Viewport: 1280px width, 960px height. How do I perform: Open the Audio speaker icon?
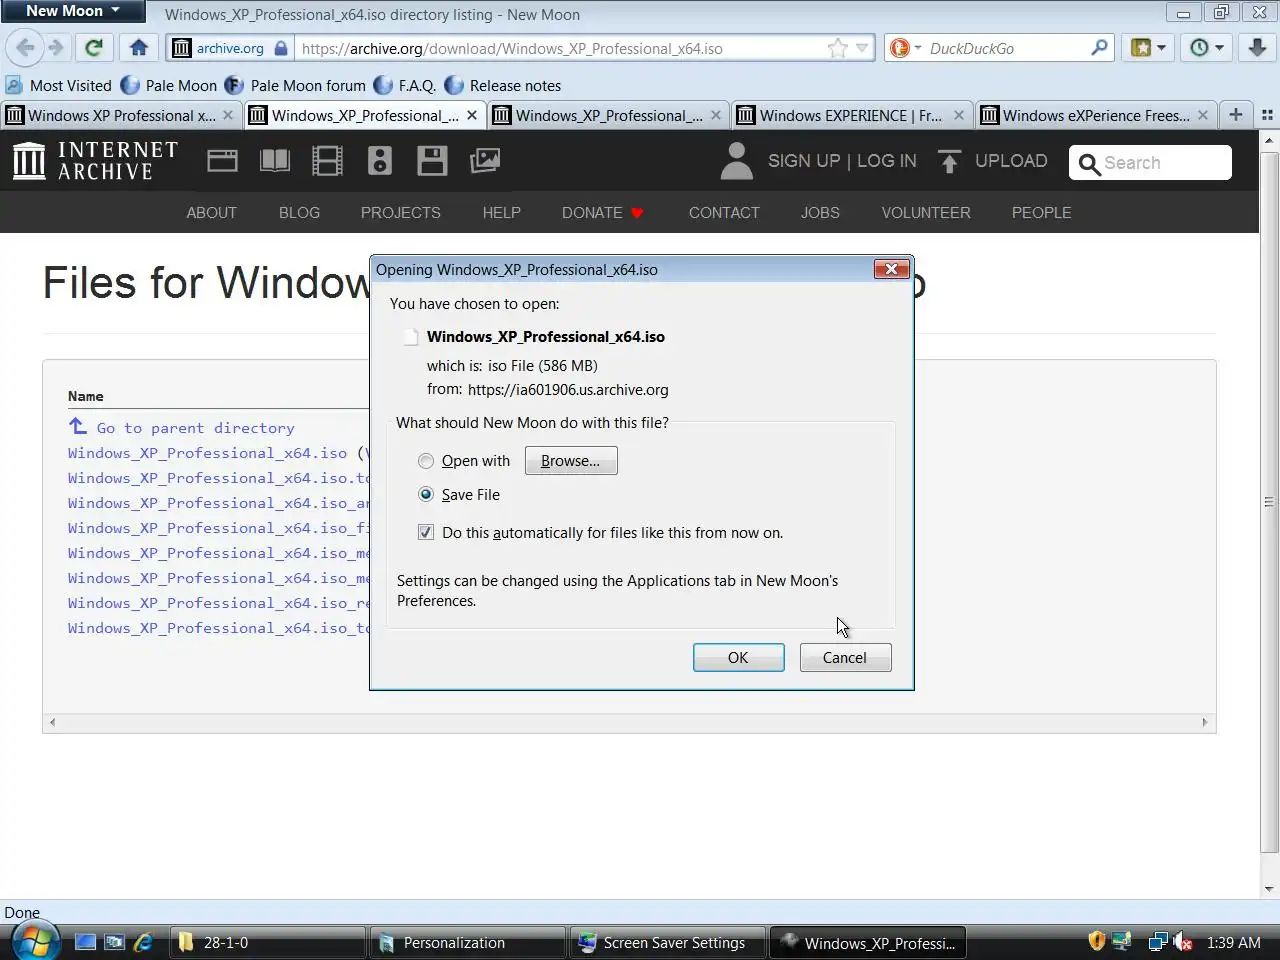(380, 161)
